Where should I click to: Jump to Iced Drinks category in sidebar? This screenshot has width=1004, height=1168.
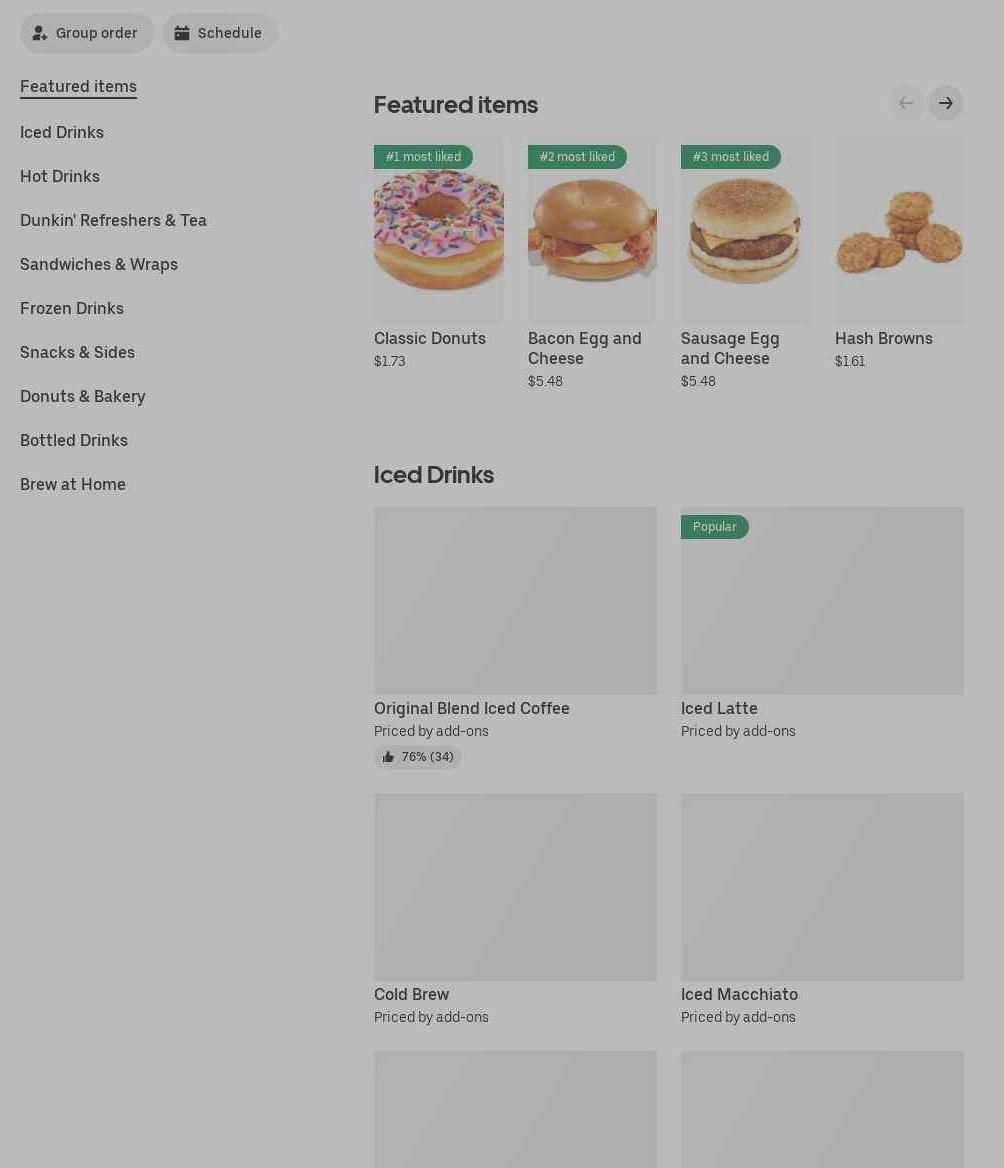coord(62,133)
